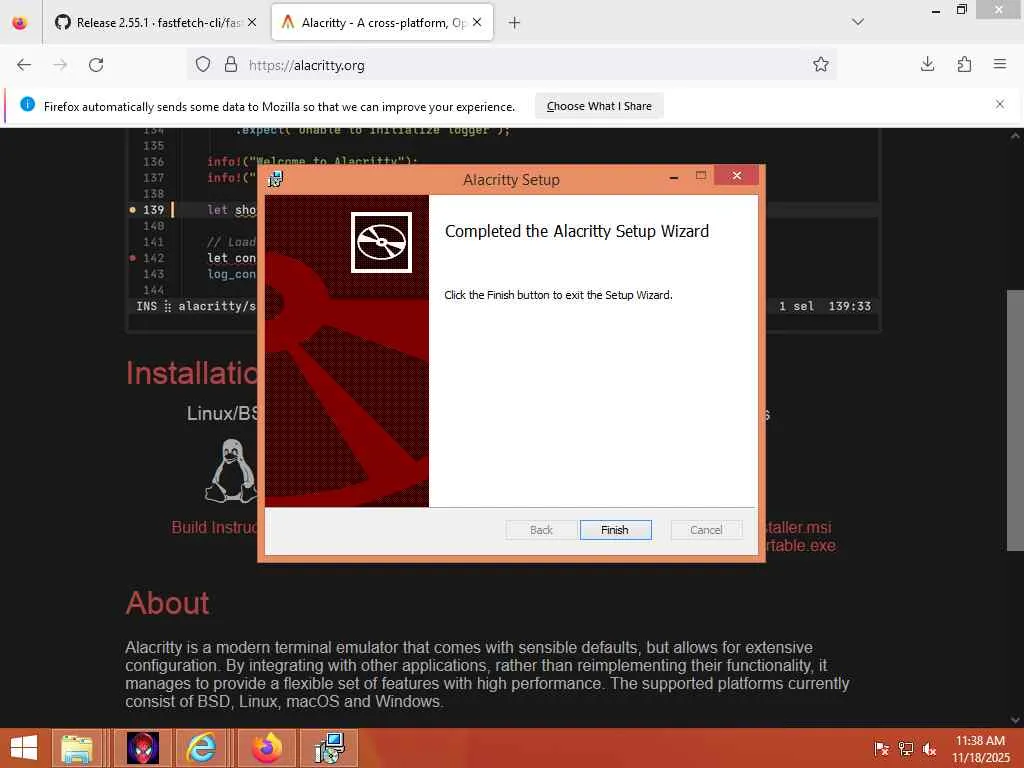Click the Completed the Alacritty Setup Wizard heading
1024x768 pixels.
tap(577, 231)
